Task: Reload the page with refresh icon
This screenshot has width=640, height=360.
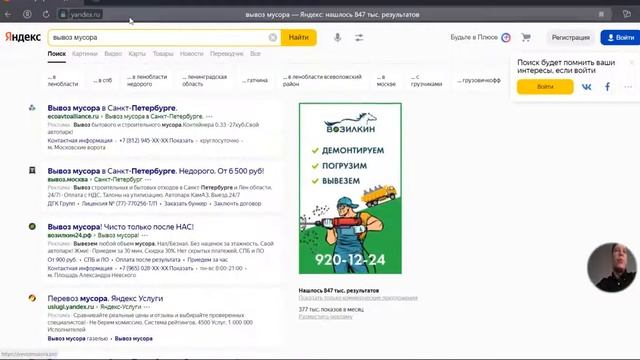Action: click(46, 14)
